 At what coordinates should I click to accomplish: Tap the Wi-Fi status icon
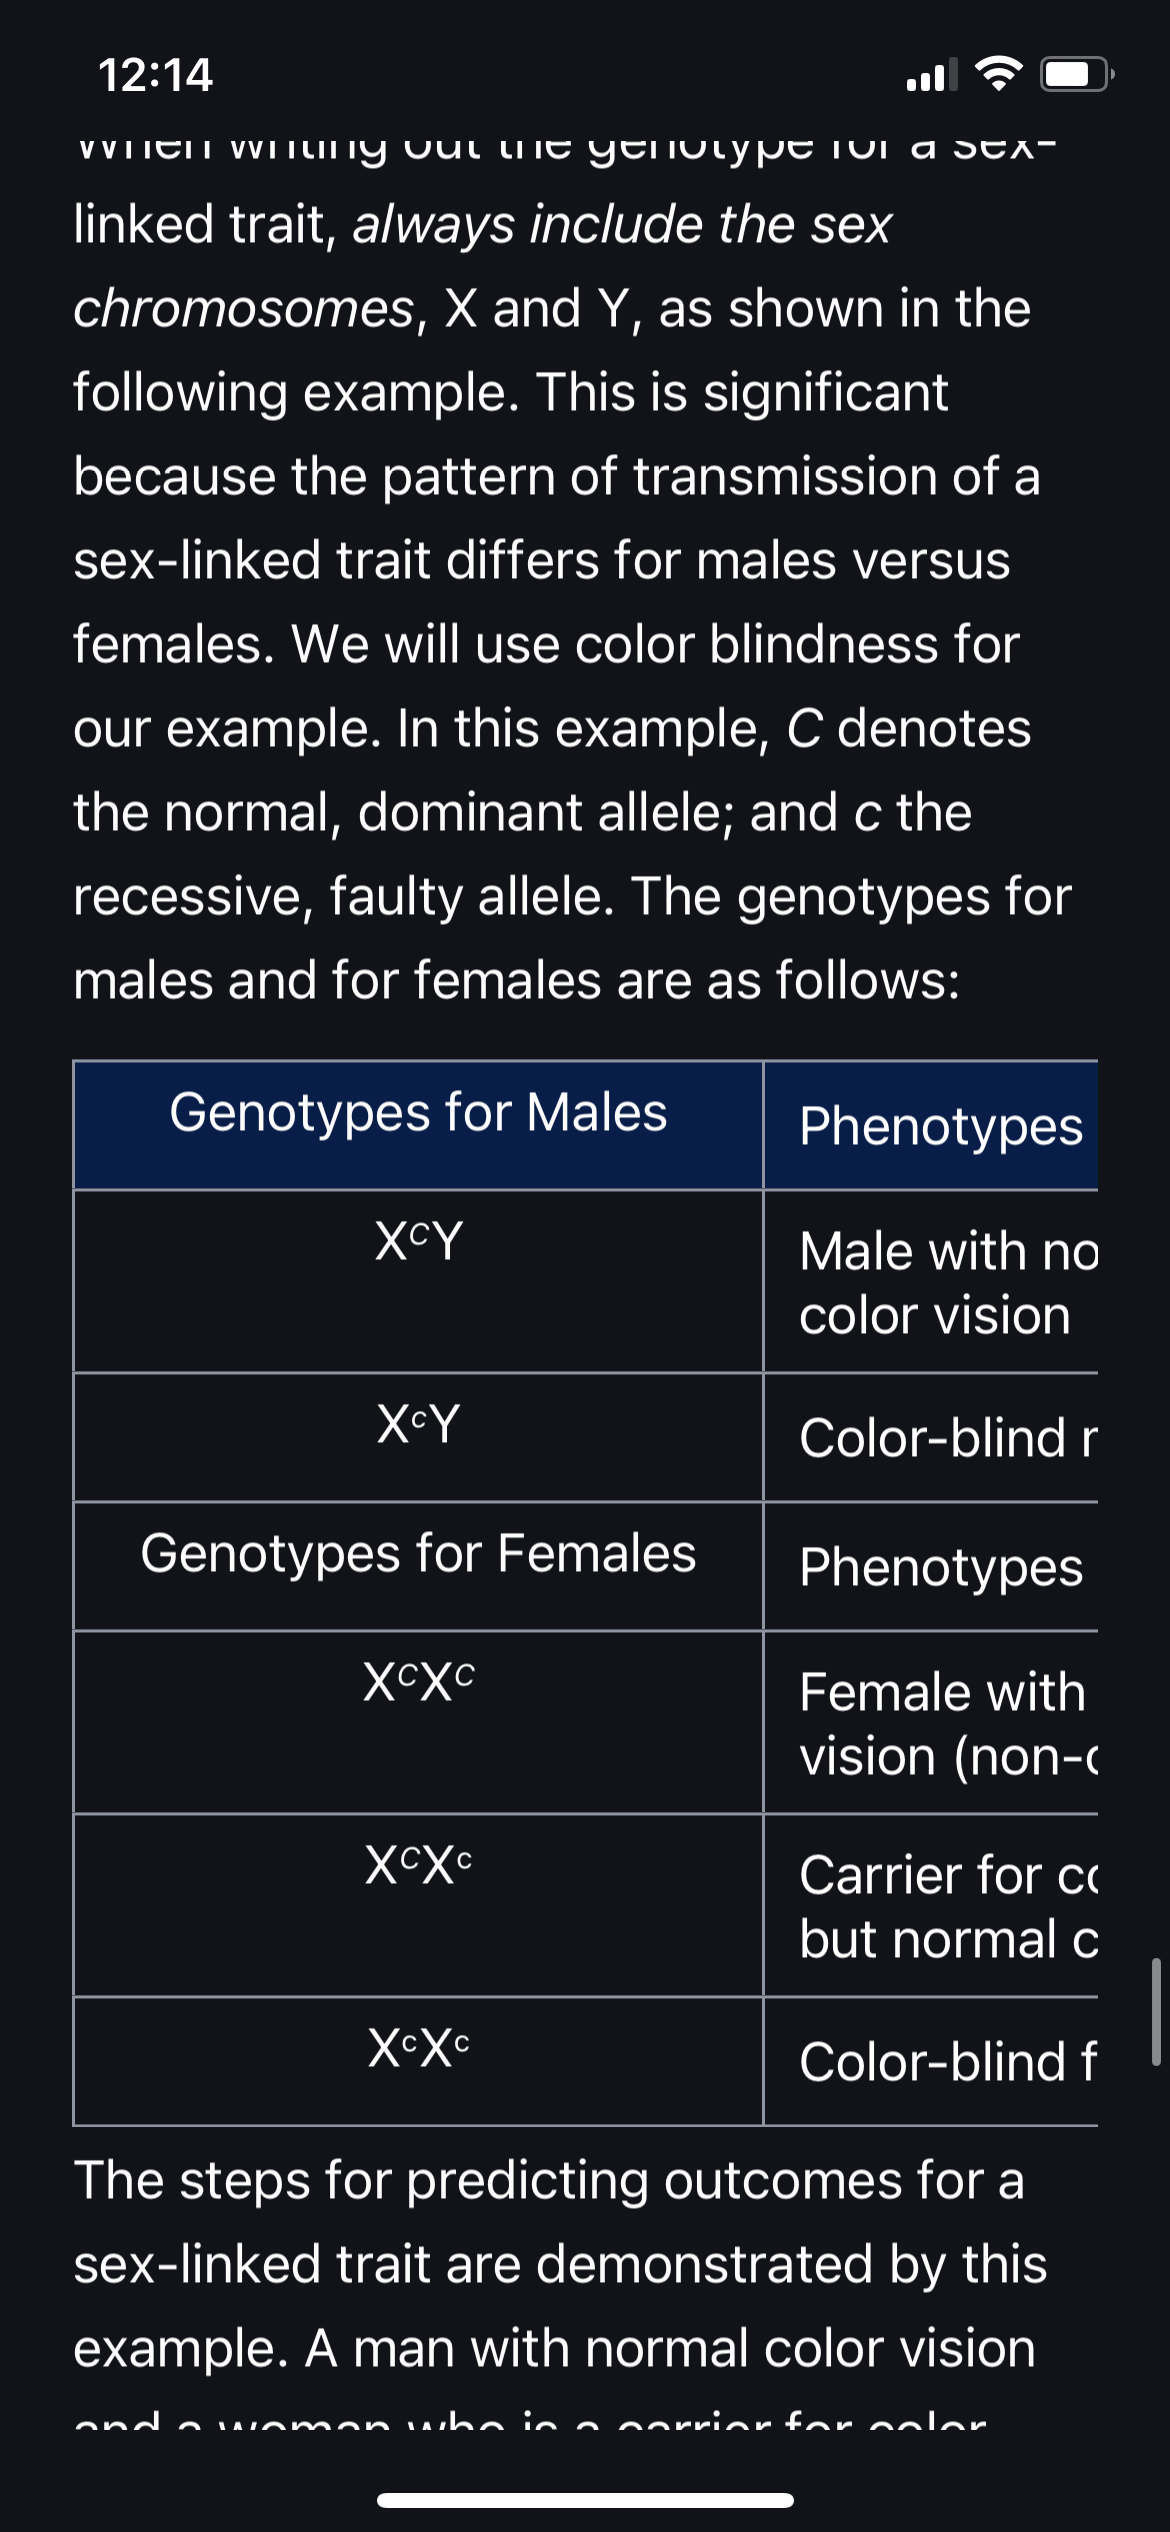(x=997, y=75)
